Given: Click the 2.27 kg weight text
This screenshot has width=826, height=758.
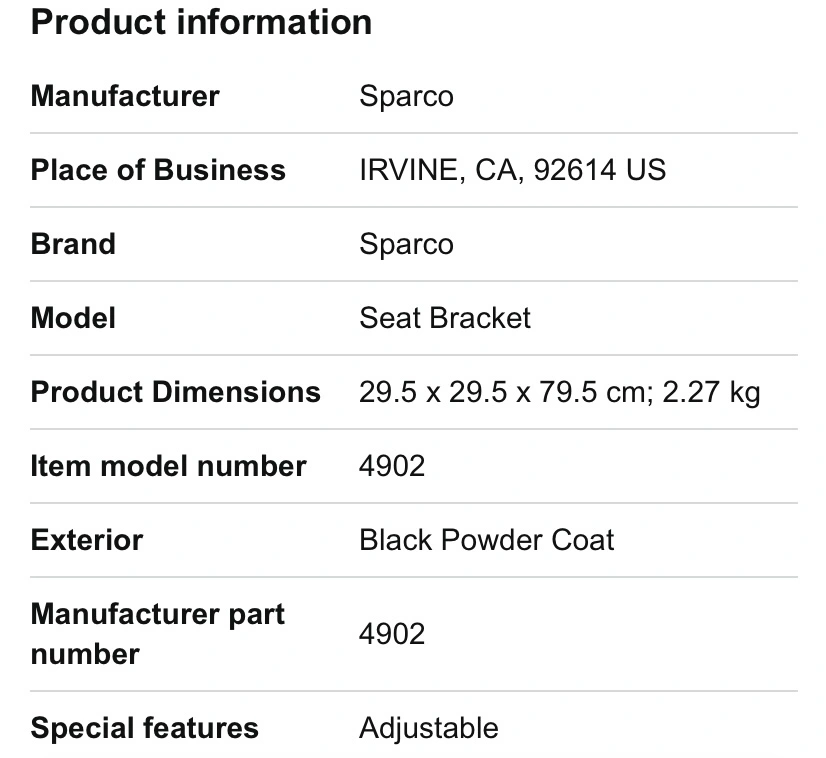Looking at the screenshot, I should pyautogui.click(x=711, y=392).
